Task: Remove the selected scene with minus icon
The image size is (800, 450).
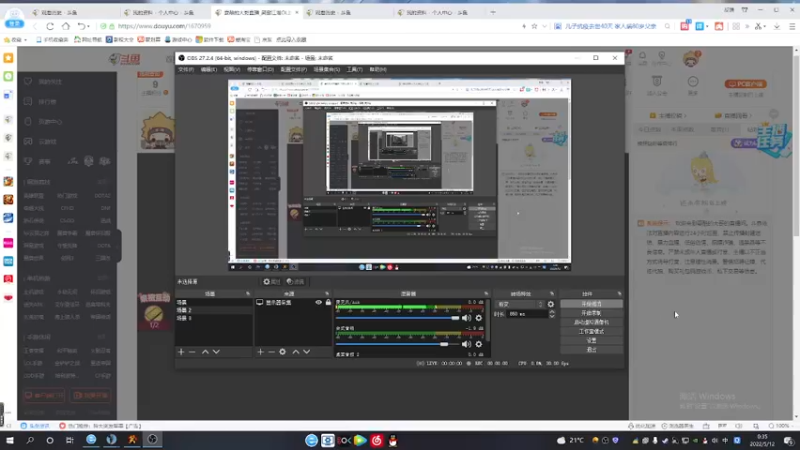Action: [x=192, y=352]
